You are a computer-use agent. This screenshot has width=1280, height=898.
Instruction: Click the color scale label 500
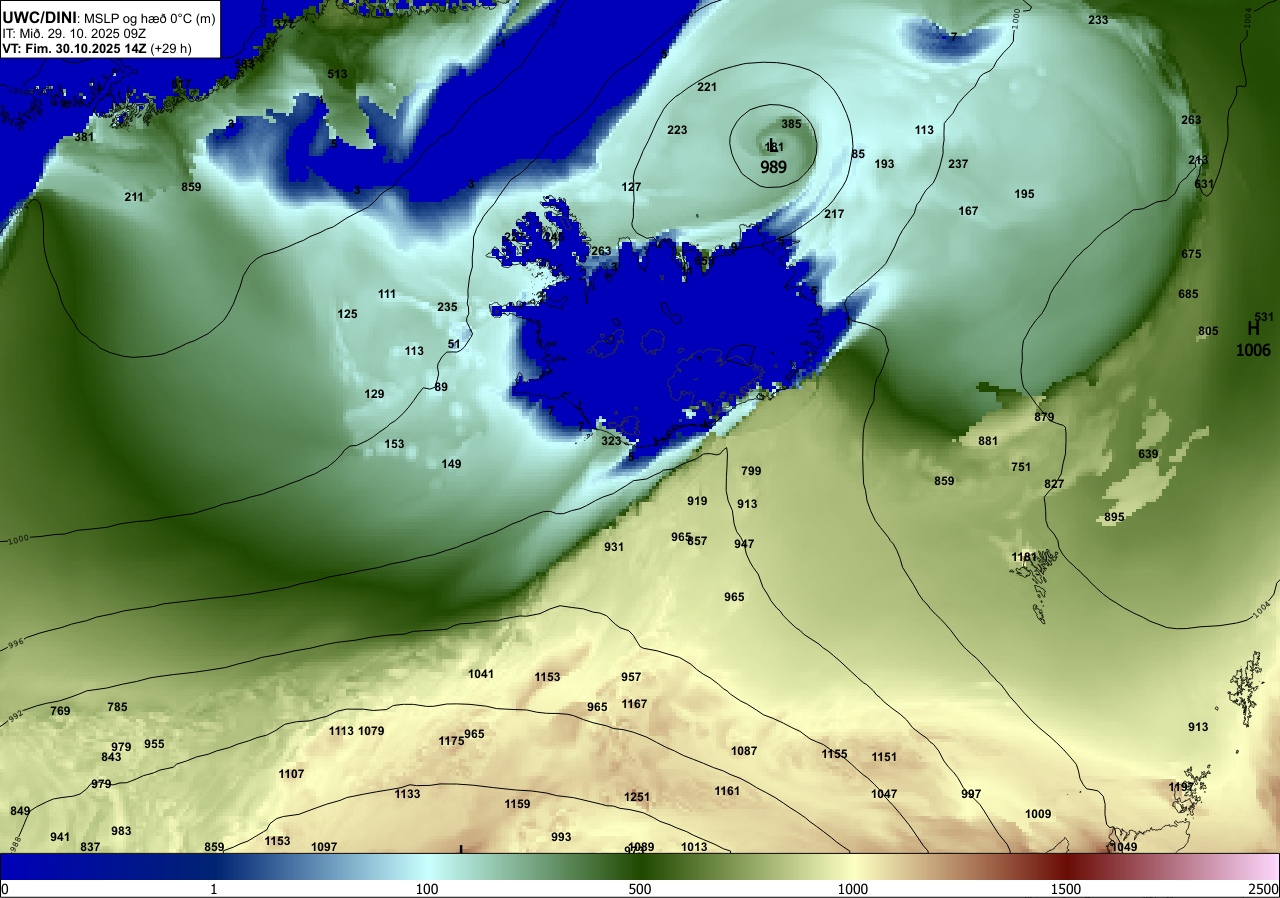(640, 889)
